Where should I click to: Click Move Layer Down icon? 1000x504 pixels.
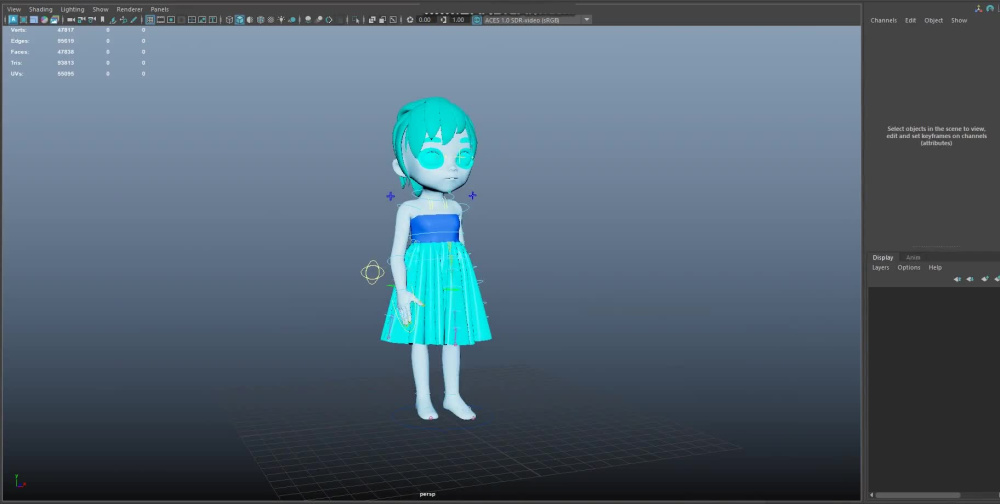point(970,279)
